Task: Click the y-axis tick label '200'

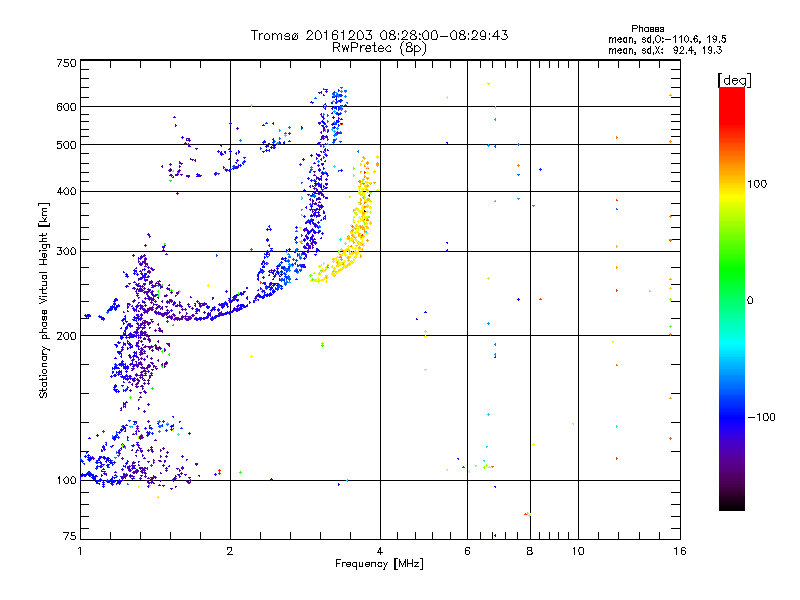Action: pyautogui.click(x=66, y=336)
